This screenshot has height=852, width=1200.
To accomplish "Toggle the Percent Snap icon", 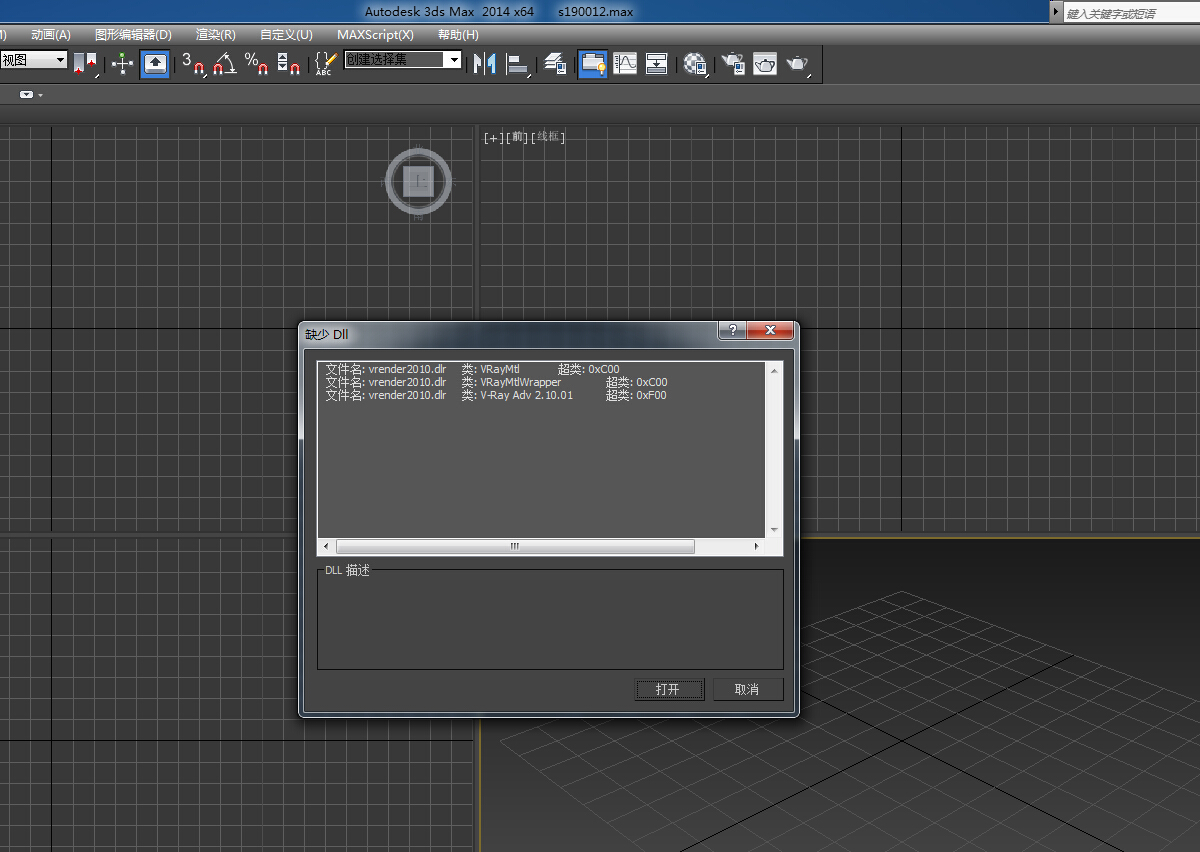I will (x=257, y=64).
